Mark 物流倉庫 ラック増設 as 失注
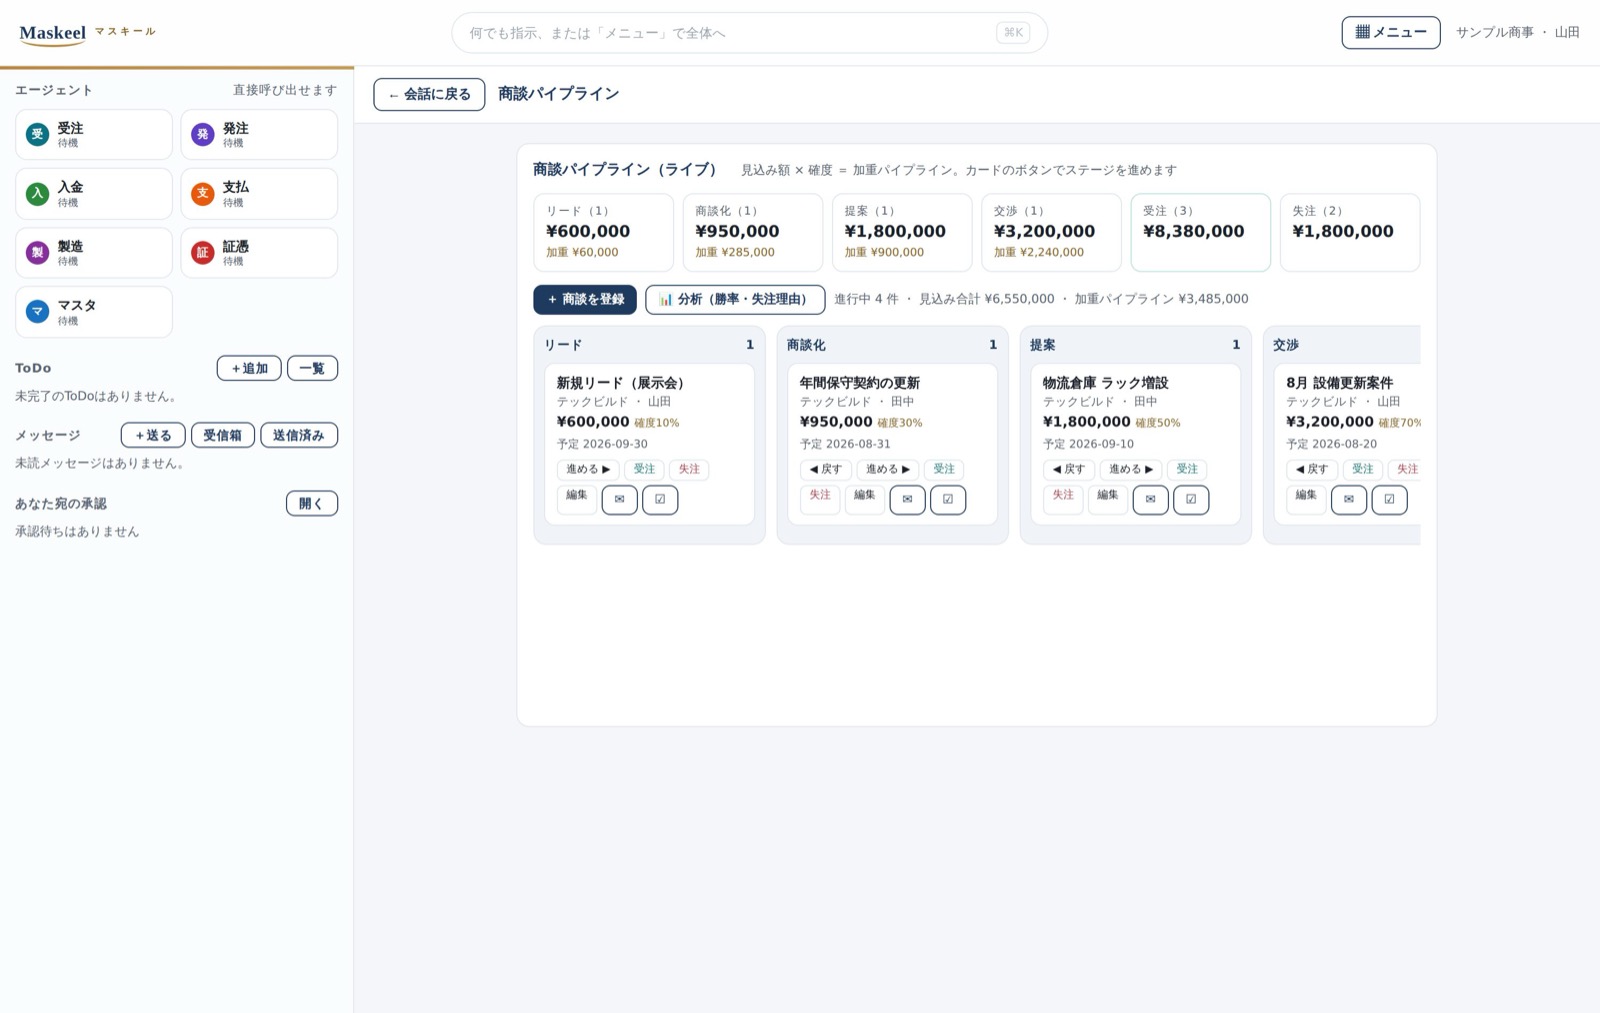1600x1013 pixels. (x=1063, y=498)
